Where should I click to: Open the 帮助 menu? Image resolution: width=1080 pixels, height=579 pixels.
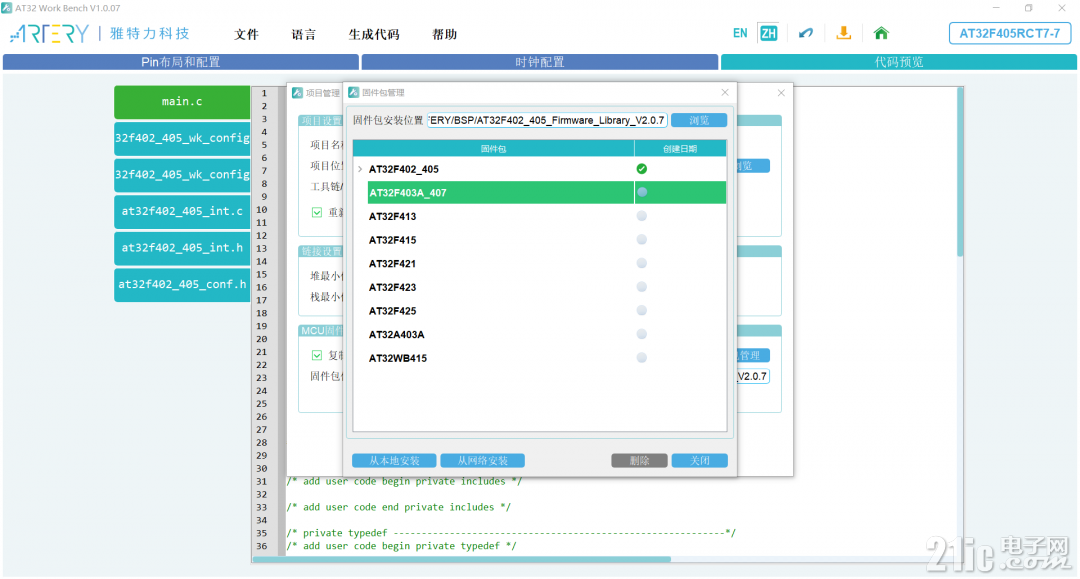point(444,34)
